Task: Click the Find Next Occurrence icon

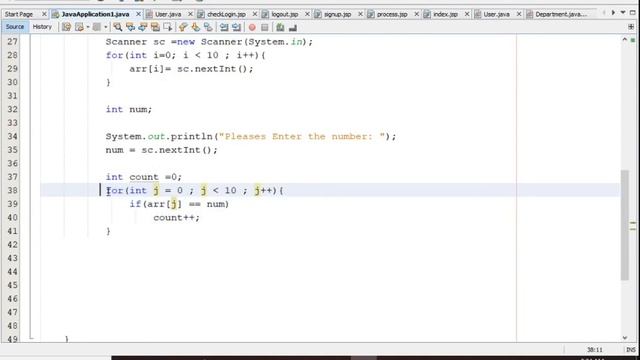Action: (x=142, y=27)
